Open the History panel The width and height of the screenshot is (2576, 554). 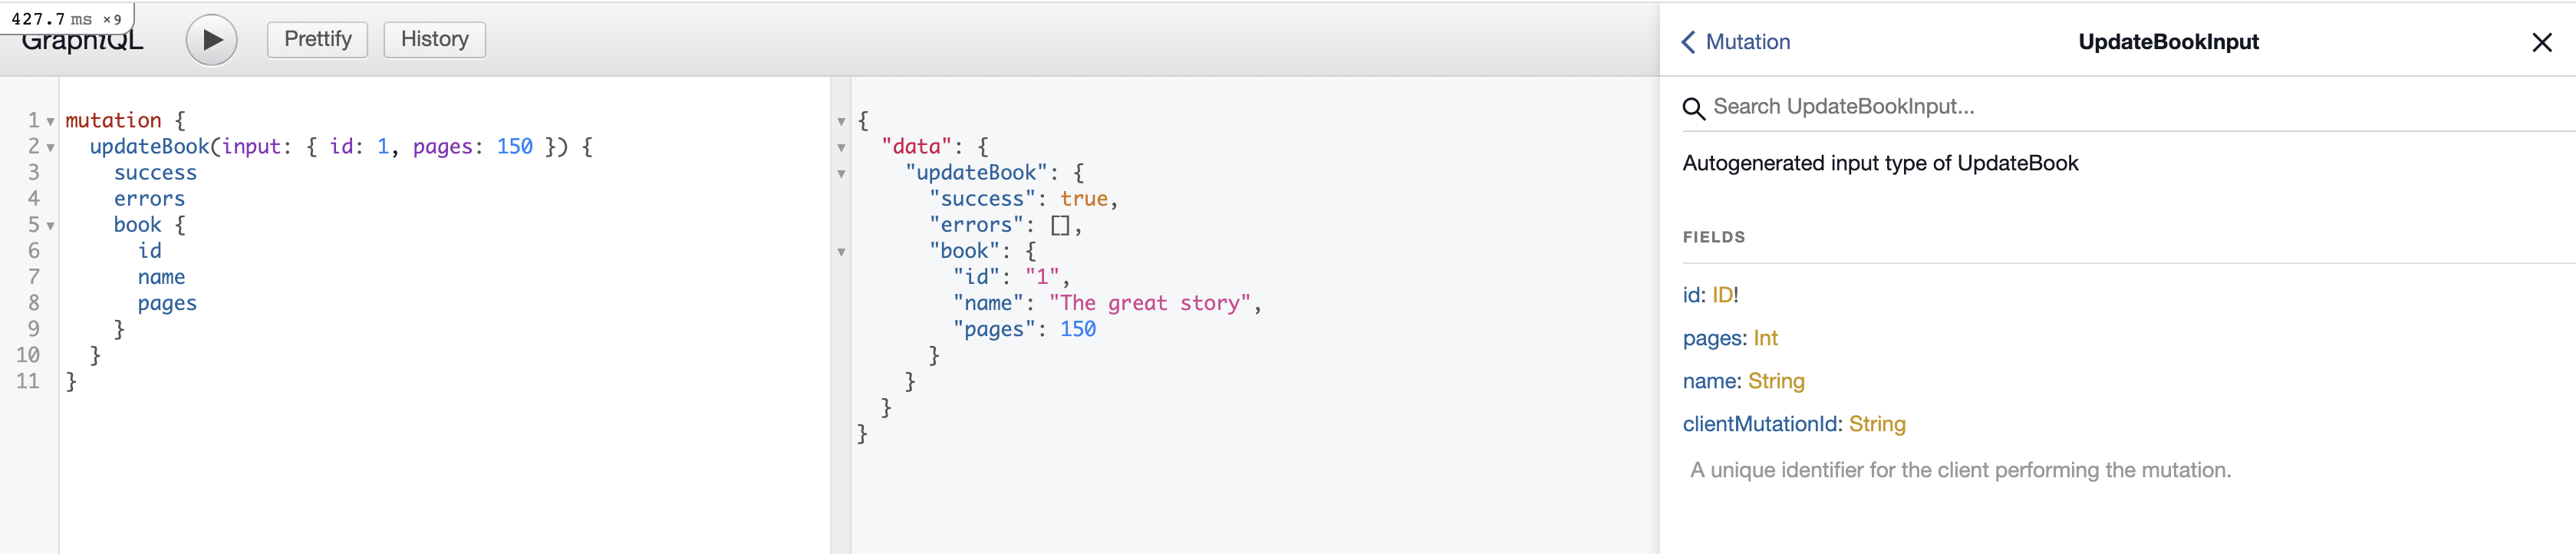point(434,39)
